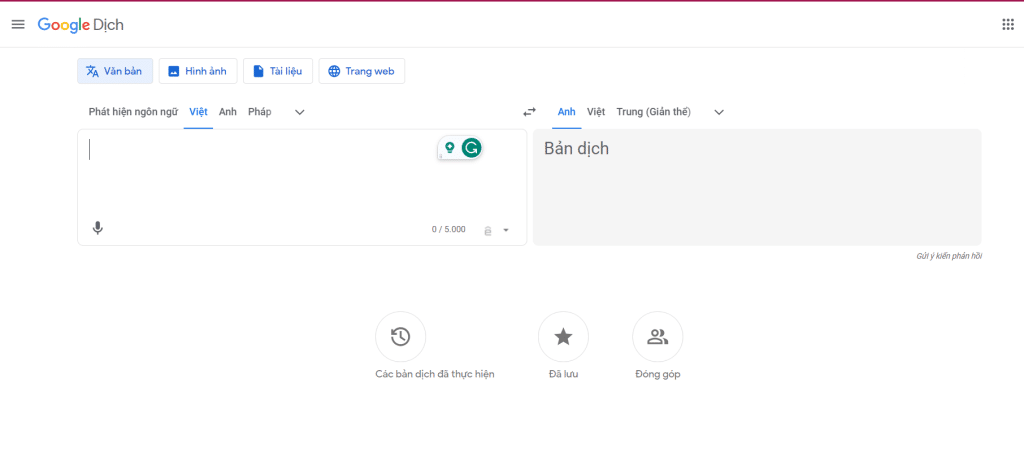Expand the source language list chevron
Image resolution: width=1024 pixels, height=461 pixels.
point(300,112)
